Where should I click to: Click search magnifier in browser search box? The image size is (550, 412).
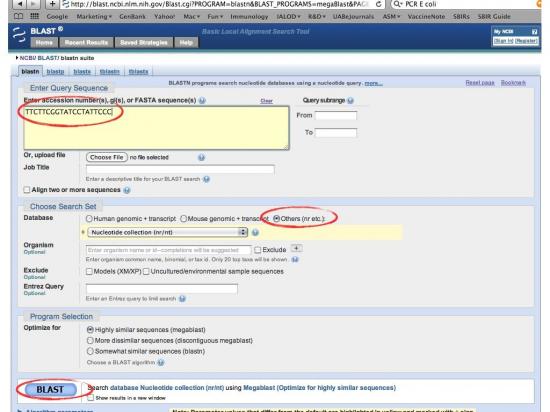click(x=397, y=4)
